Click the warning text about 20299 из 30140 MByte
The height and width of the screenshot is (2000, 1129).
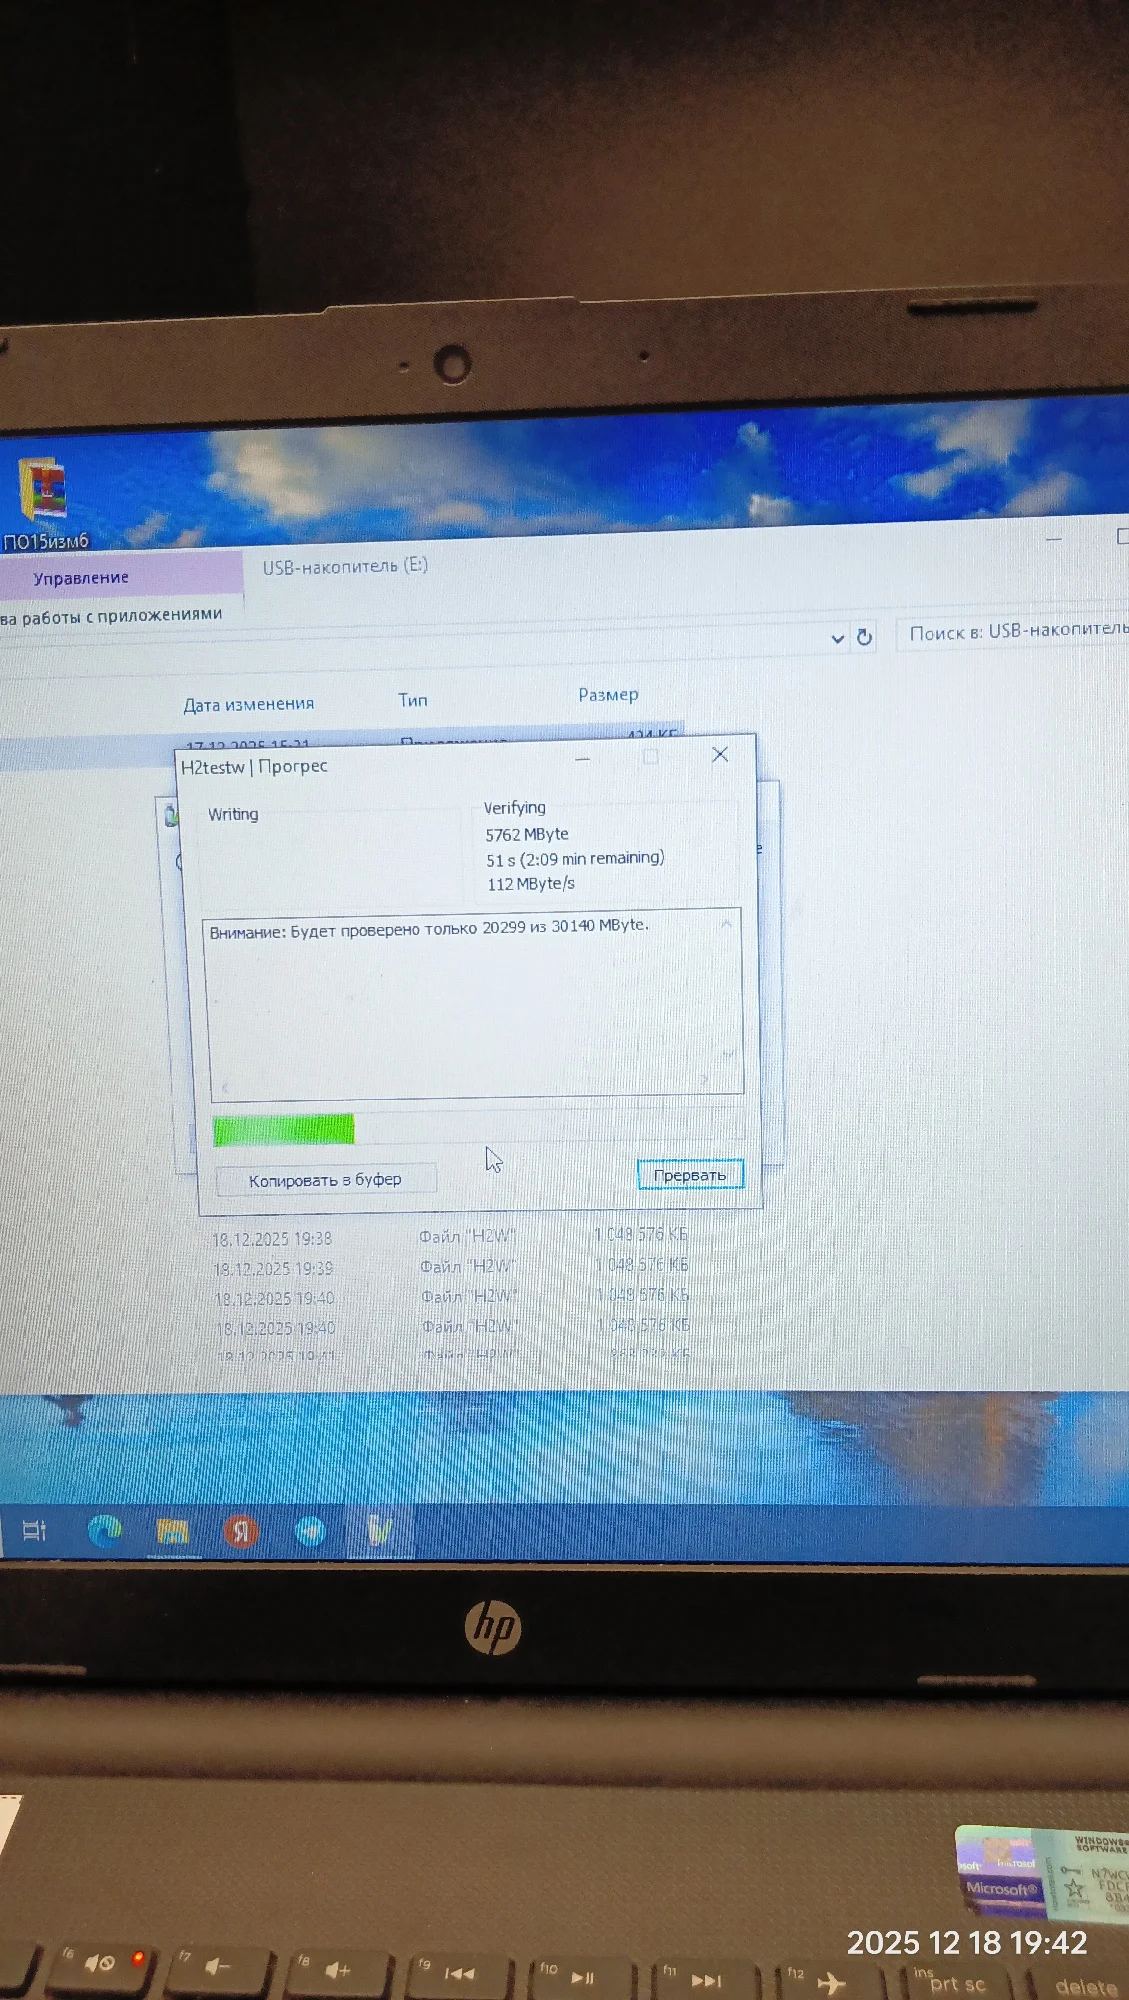[429, 928]
